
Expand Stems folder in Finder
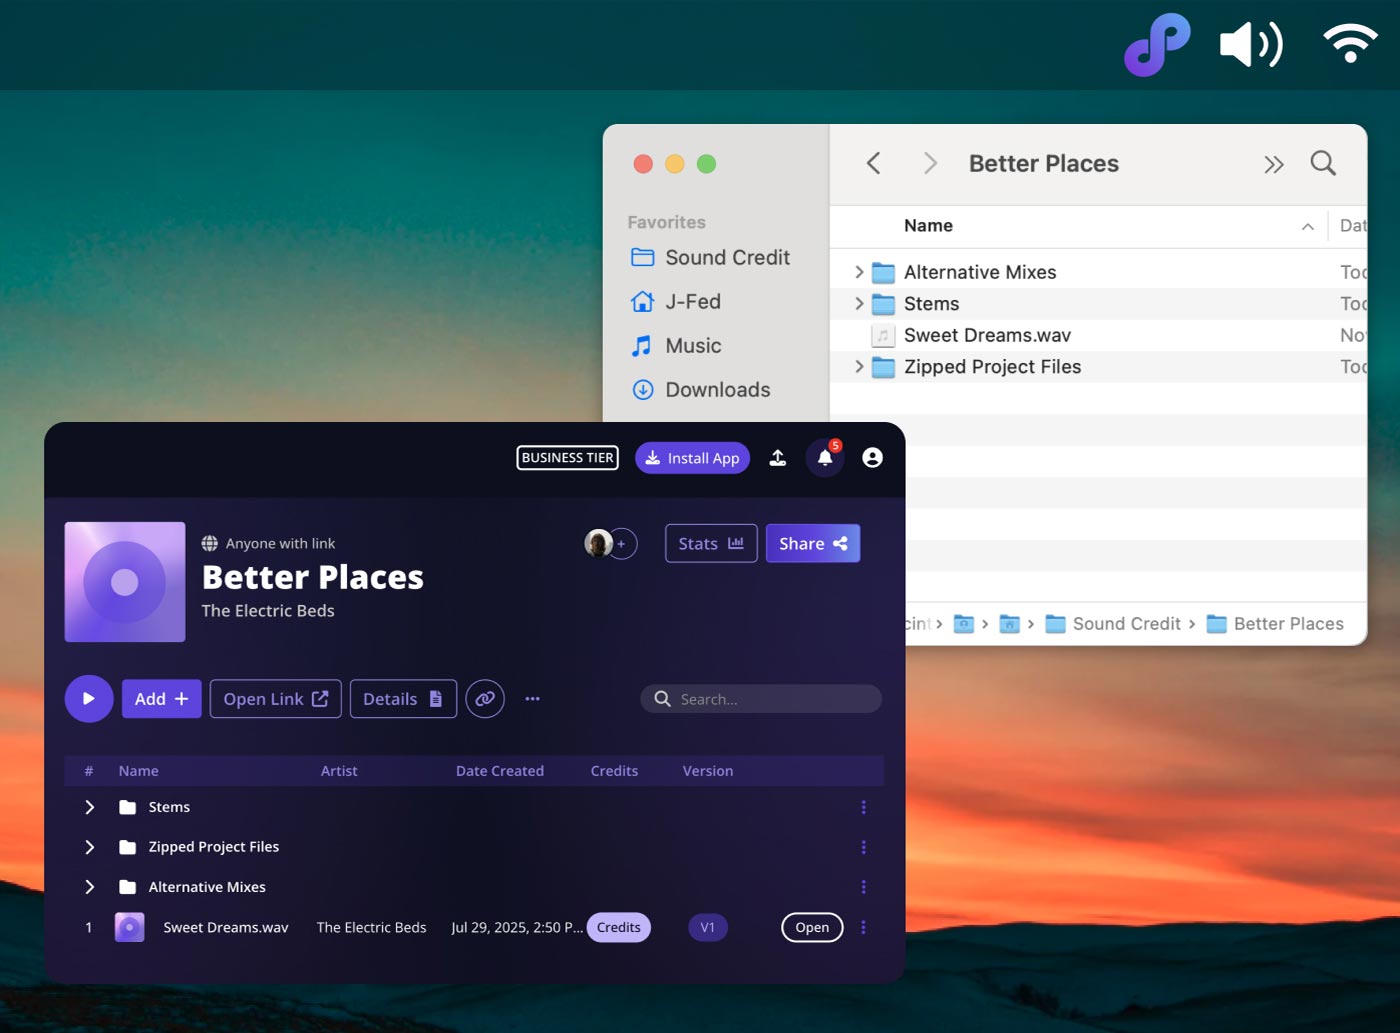click(859, 303)
